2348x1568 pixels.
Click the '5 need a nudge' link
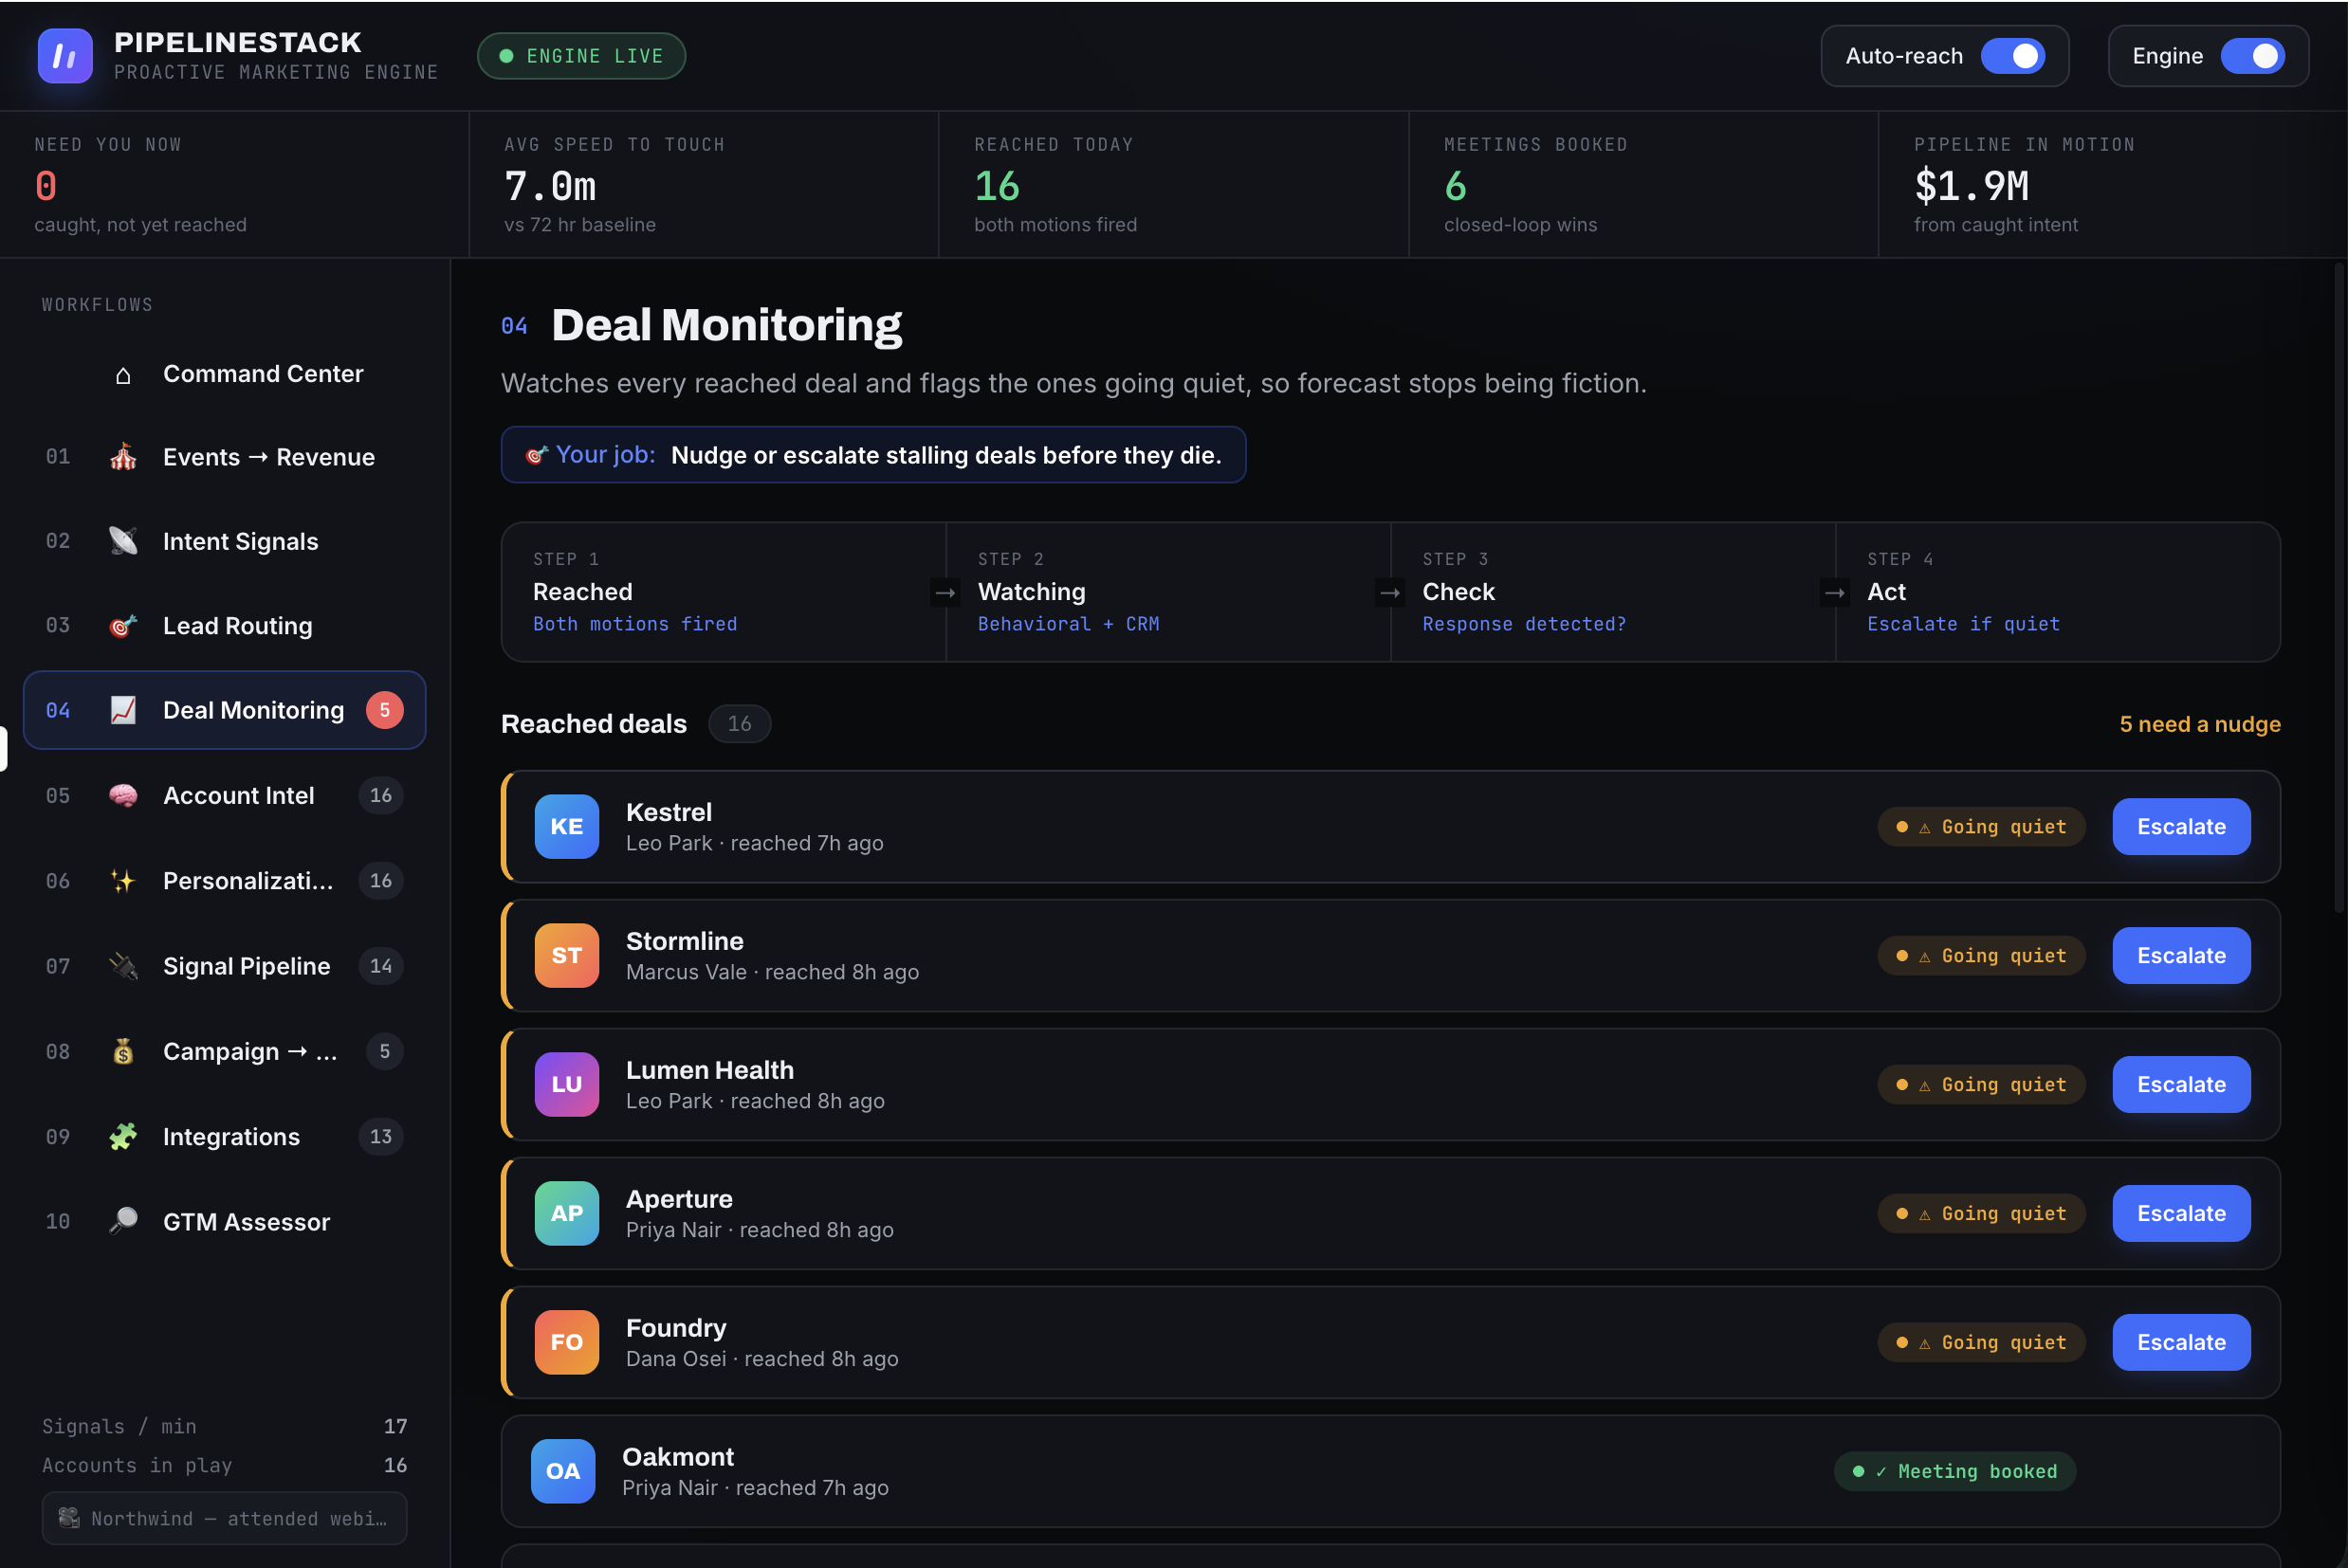2200,724
